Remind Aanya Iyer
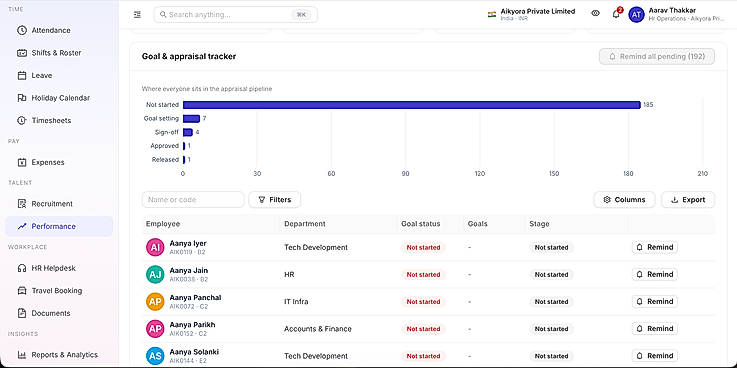 (654, 247)
